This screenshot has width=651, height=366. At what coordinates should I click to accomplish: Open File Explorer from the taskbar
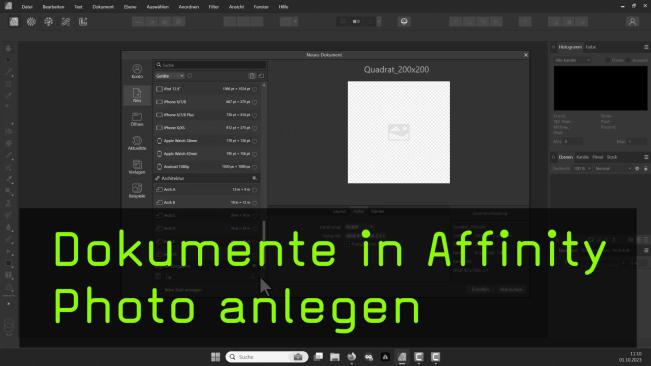pos(335,357)
